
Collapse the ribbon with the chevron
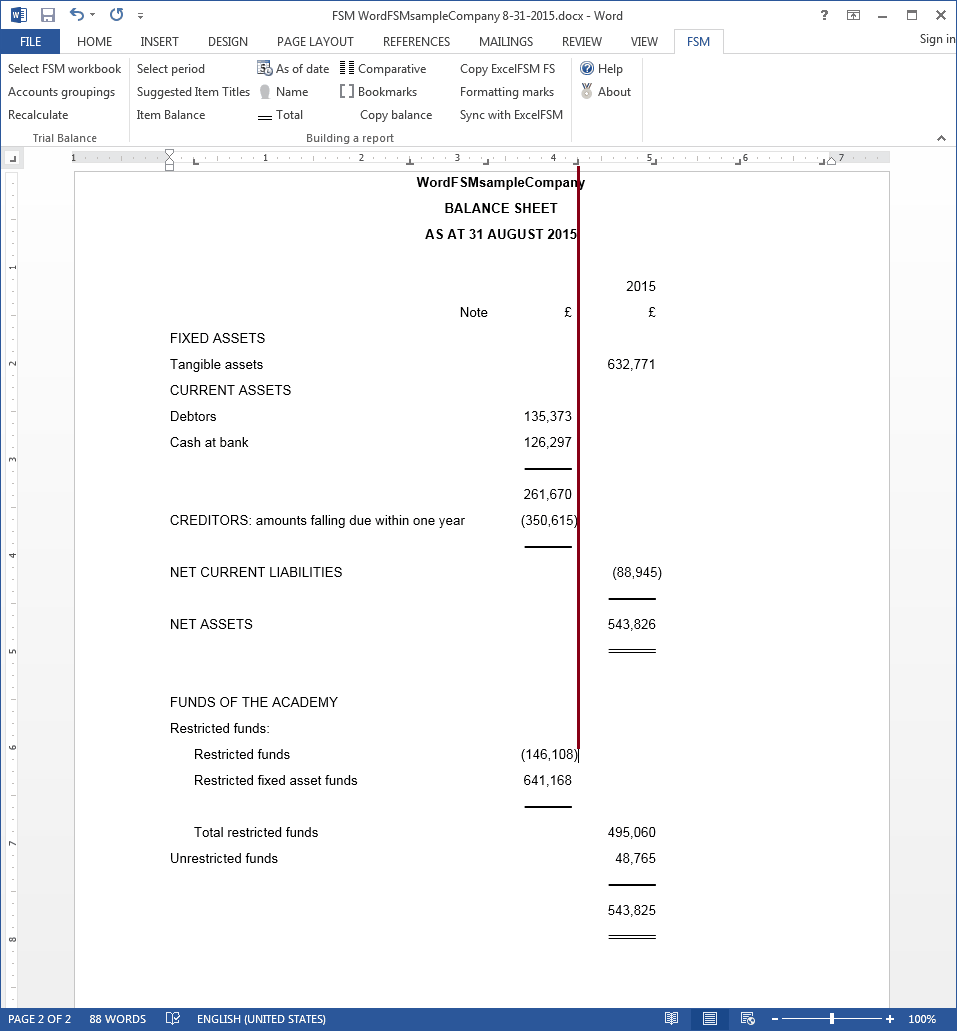941,138
